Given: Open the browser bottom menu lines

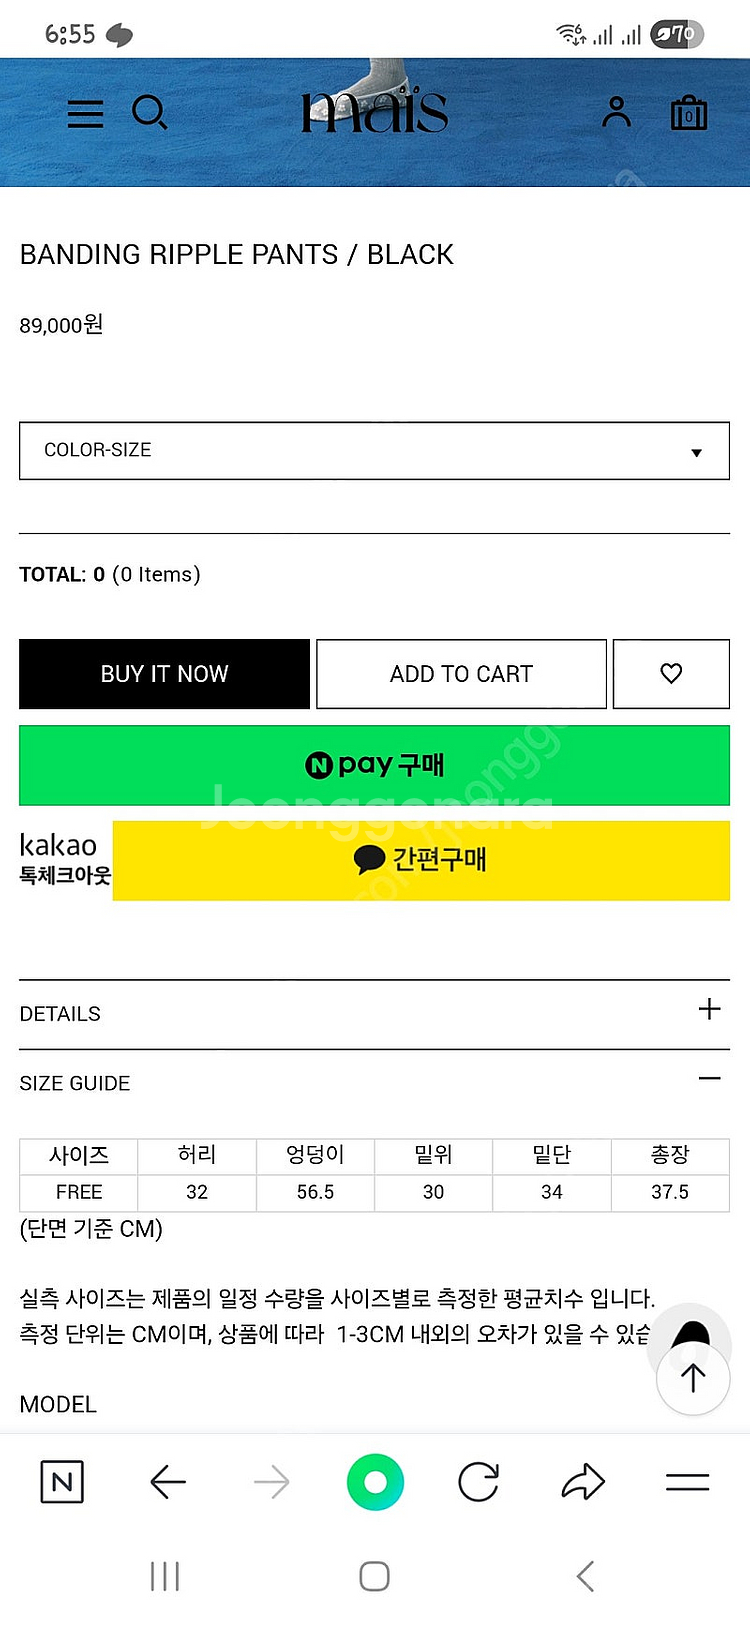Looking at the screenshot, I should tap(687, 1482).
